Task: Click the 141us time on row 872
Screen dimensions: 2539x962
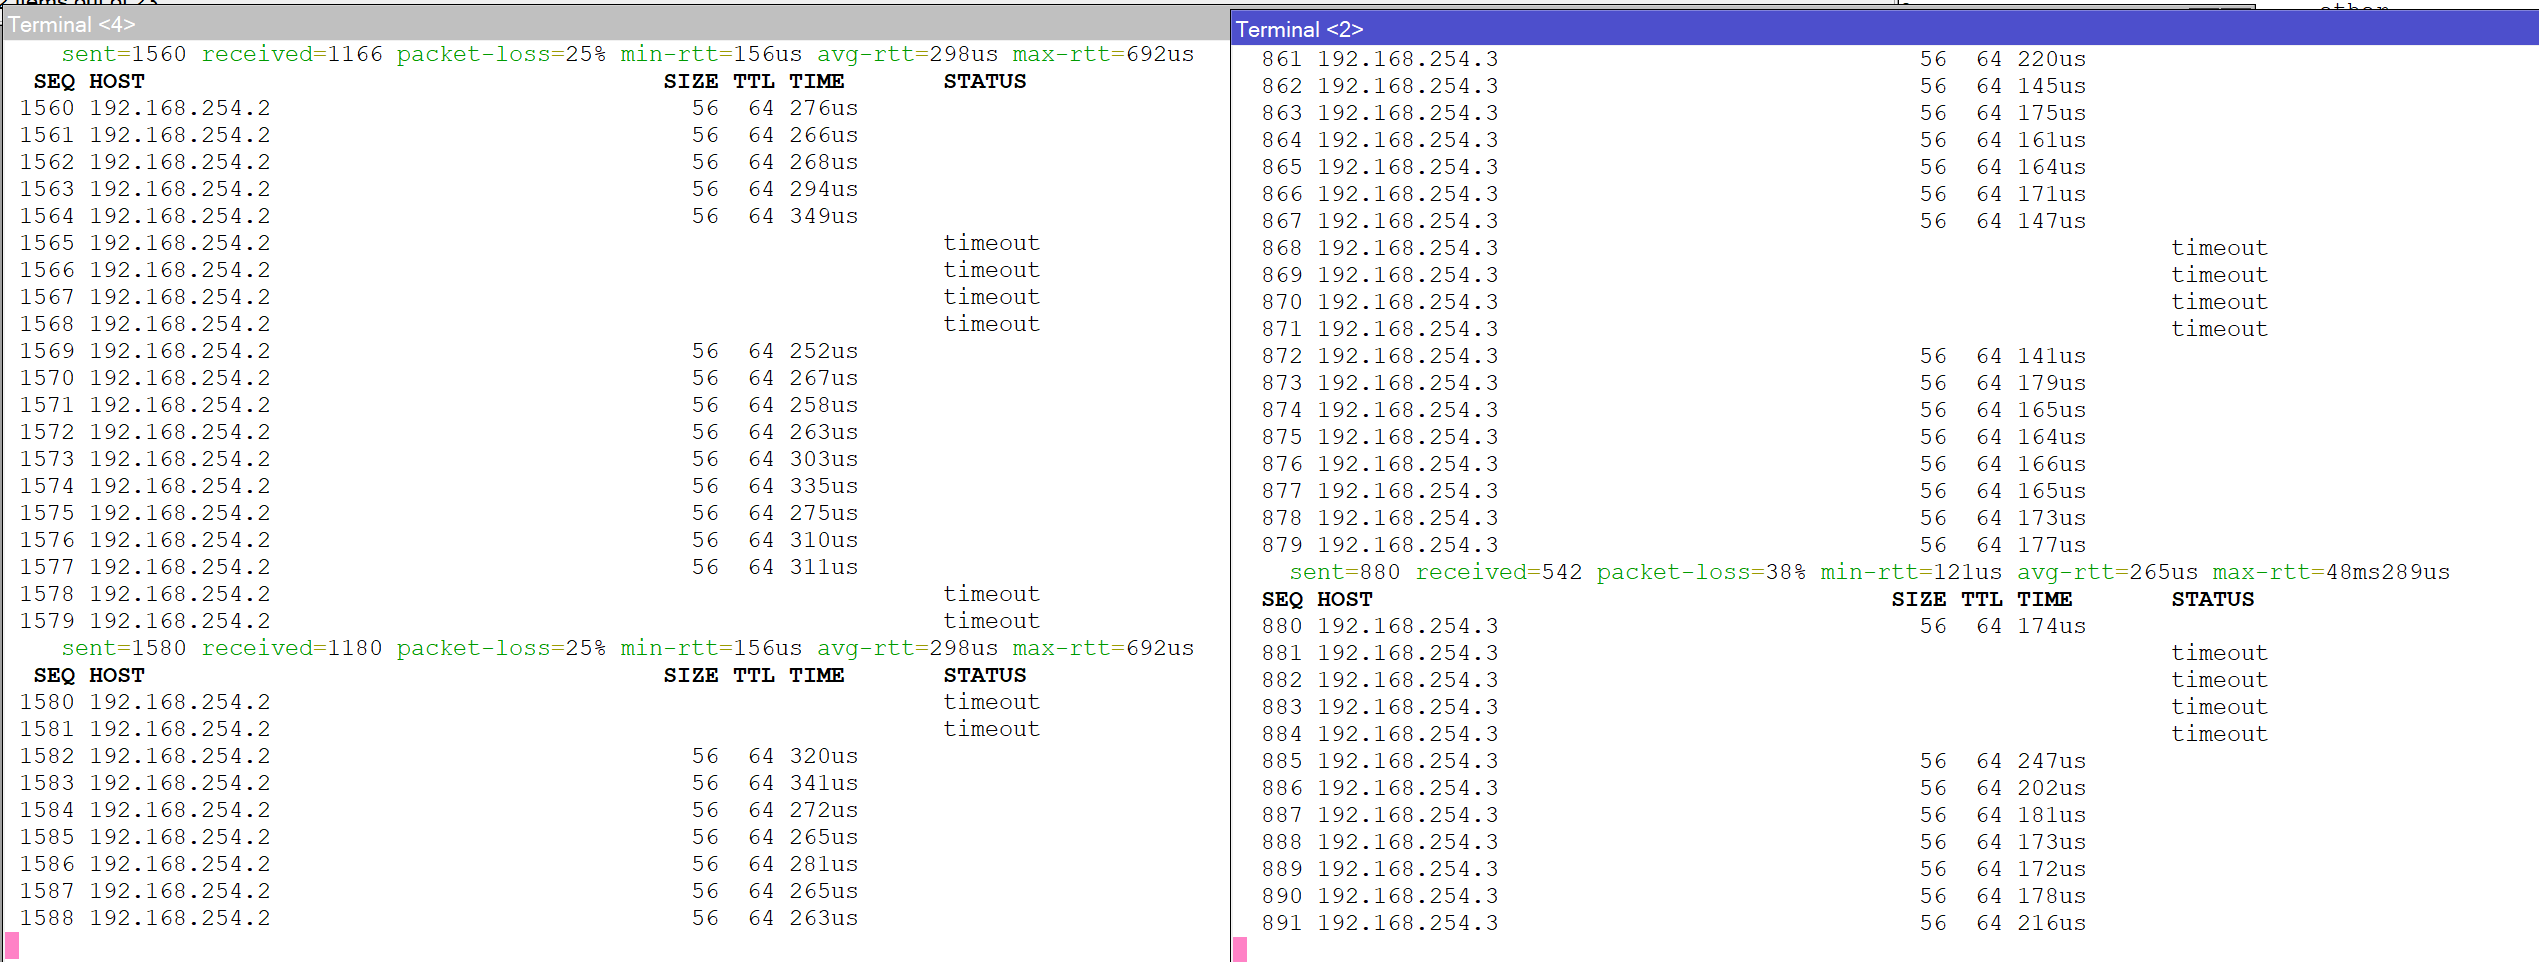Action: pos(2052,356)
